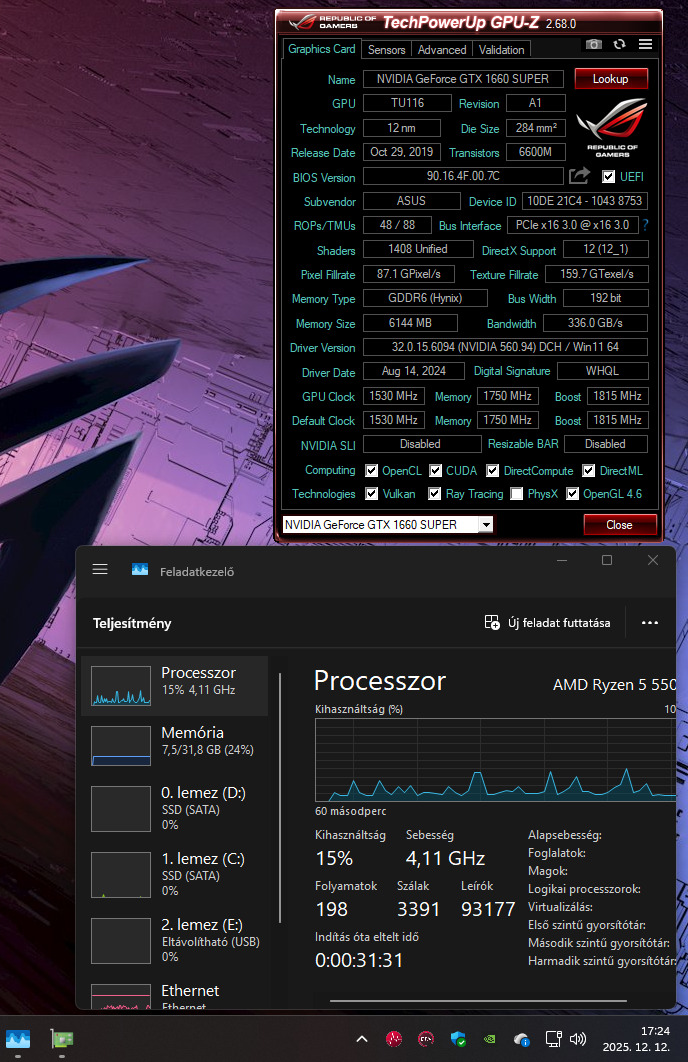688x1062 pixels.
Task: Click the ROG logo in GPU-Z
Action: pos(612,127)
